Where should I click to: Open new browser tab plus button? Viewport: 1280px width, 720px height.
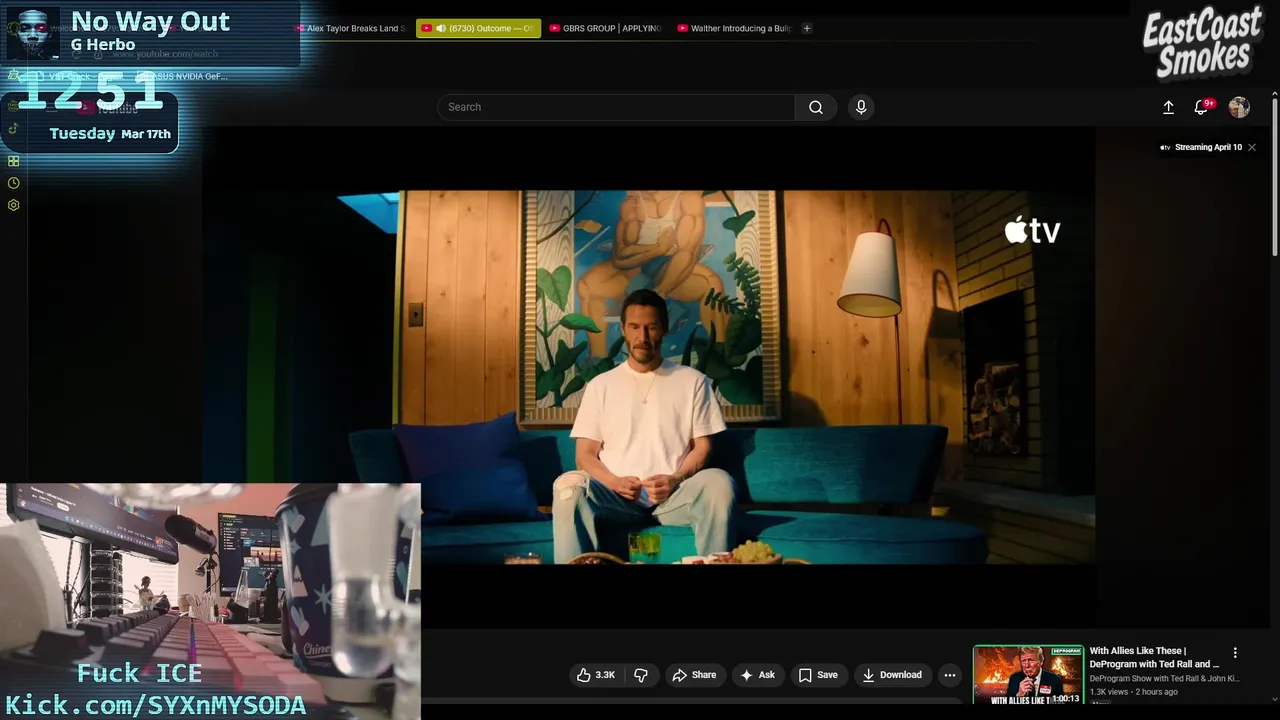807,28
